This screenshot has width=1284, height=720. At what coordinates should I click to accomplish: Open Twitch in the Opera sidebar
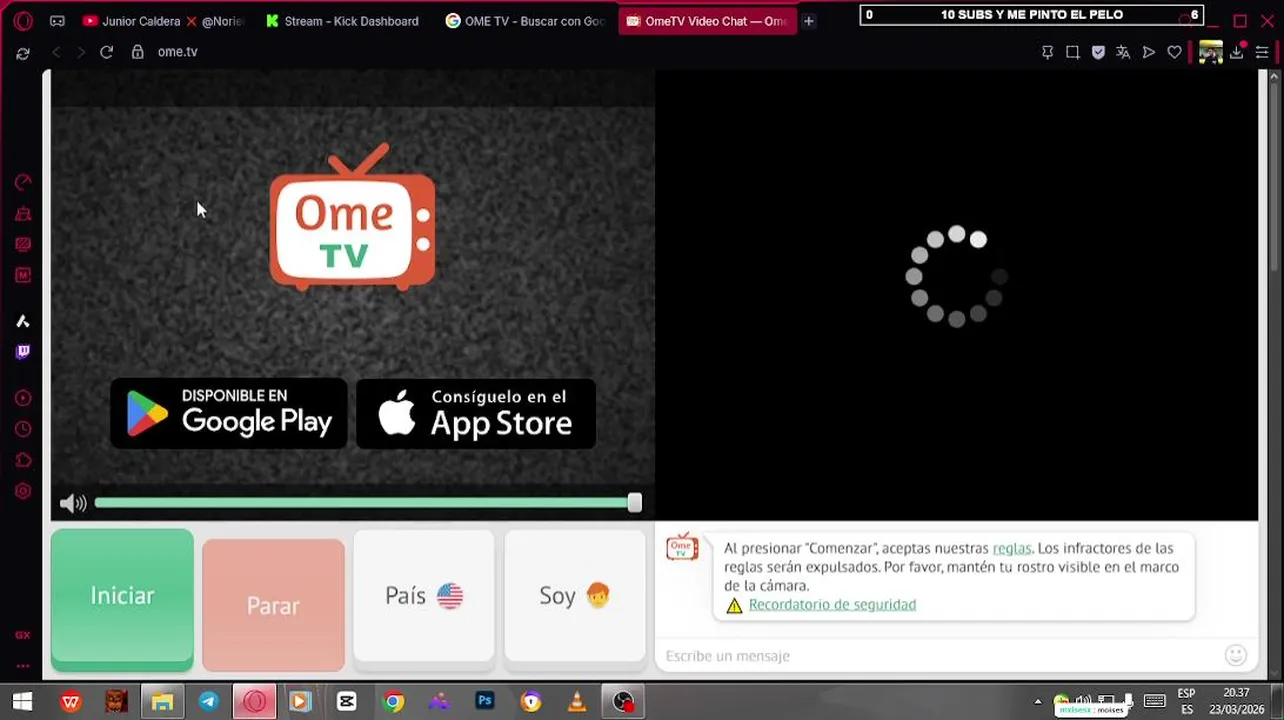pos(23,352)
